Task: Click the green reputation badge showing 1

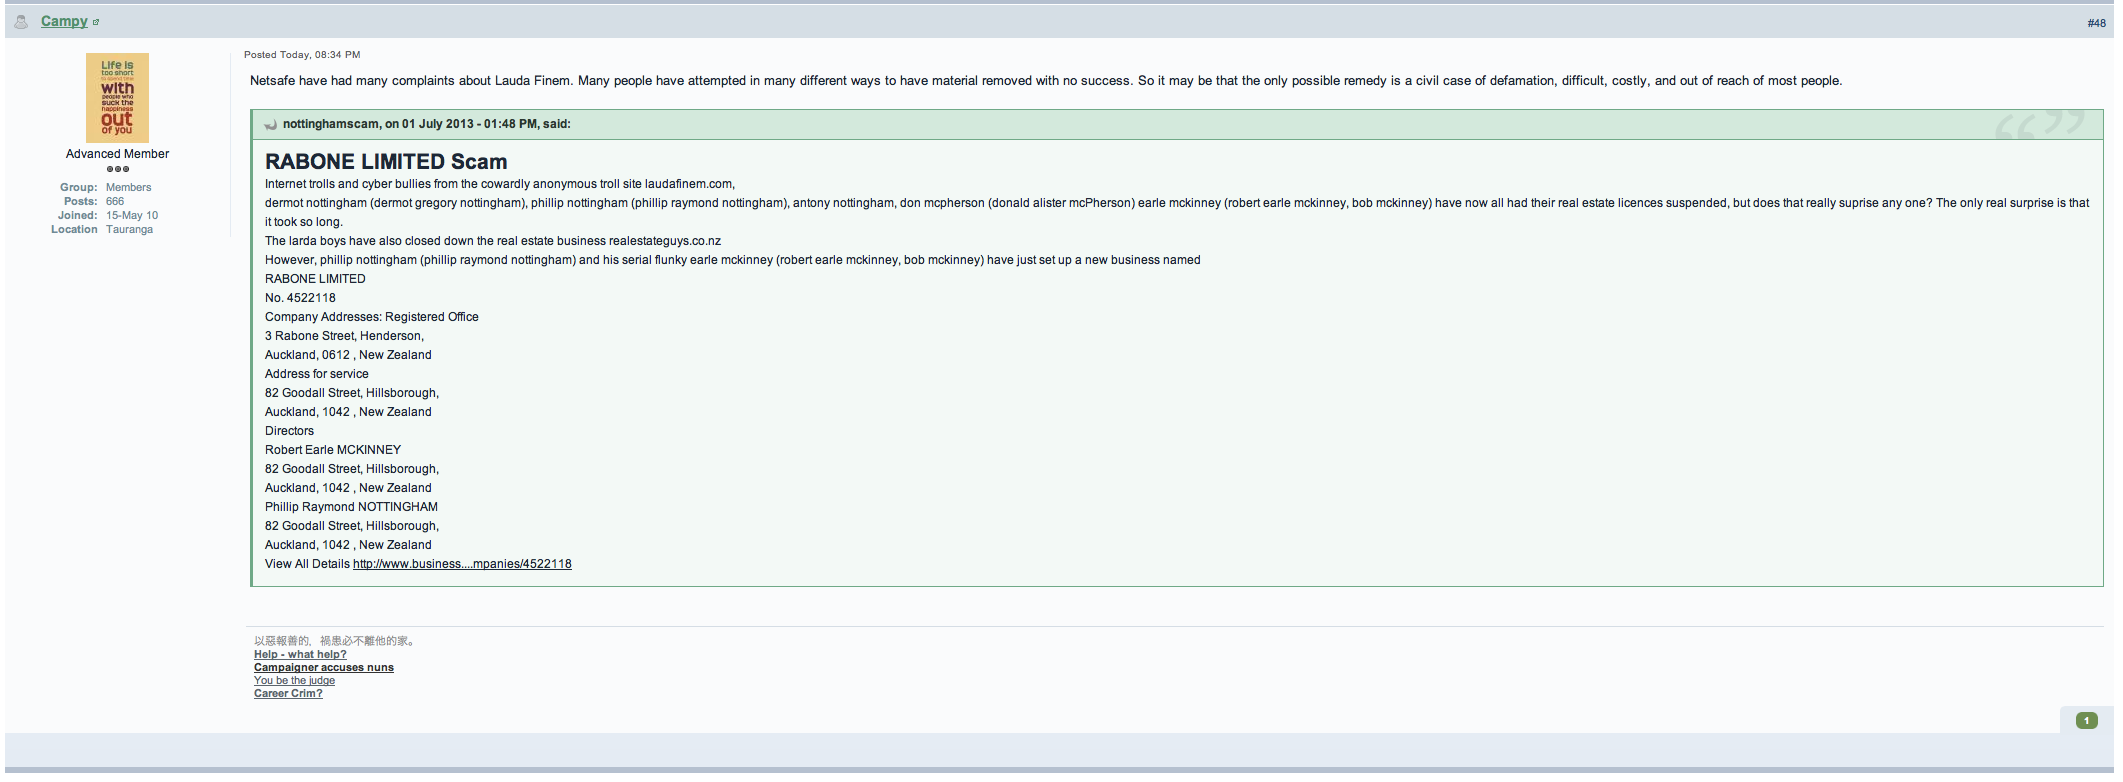Action: (2086, 720)
